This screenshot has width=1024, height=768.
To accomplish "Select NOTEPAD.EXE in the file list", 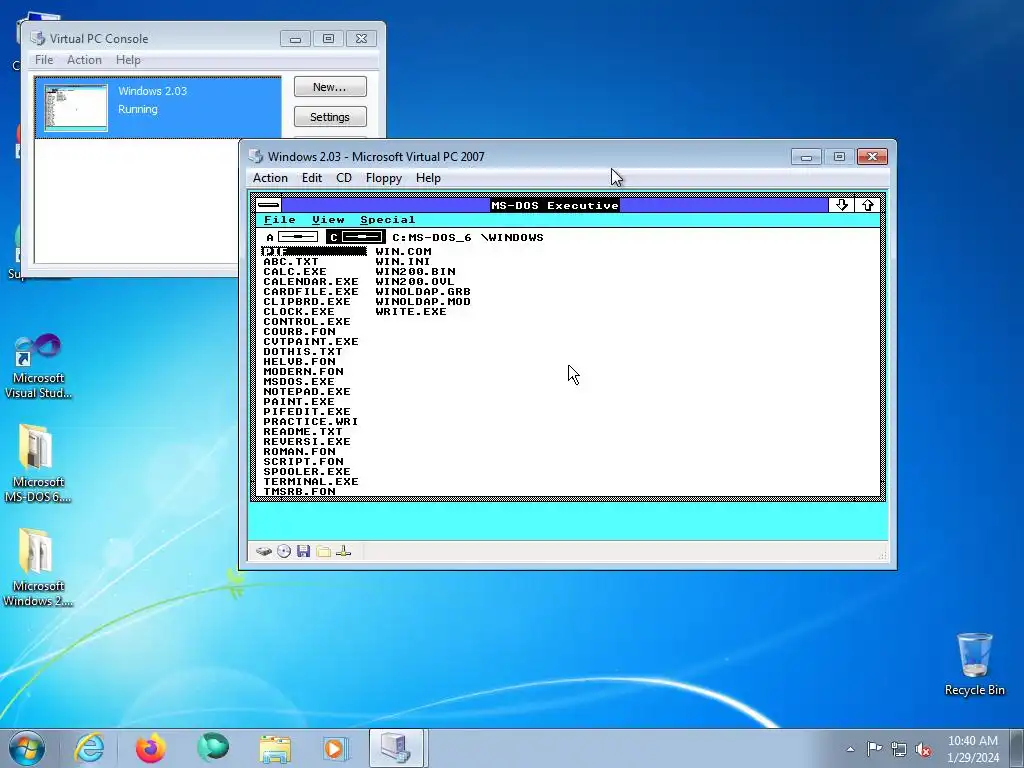I will [307, 391].
